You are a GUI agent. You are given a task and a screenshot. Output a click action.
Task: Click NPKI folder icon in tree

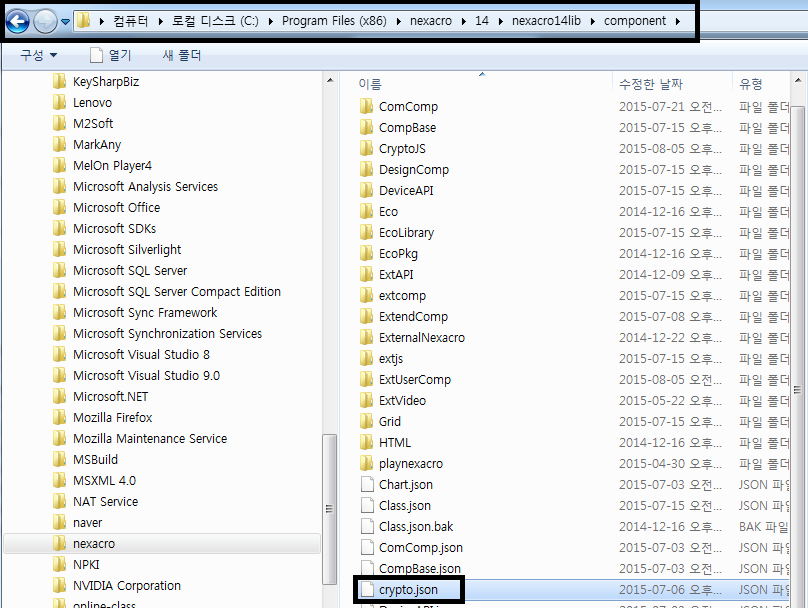tap(59, 565)
